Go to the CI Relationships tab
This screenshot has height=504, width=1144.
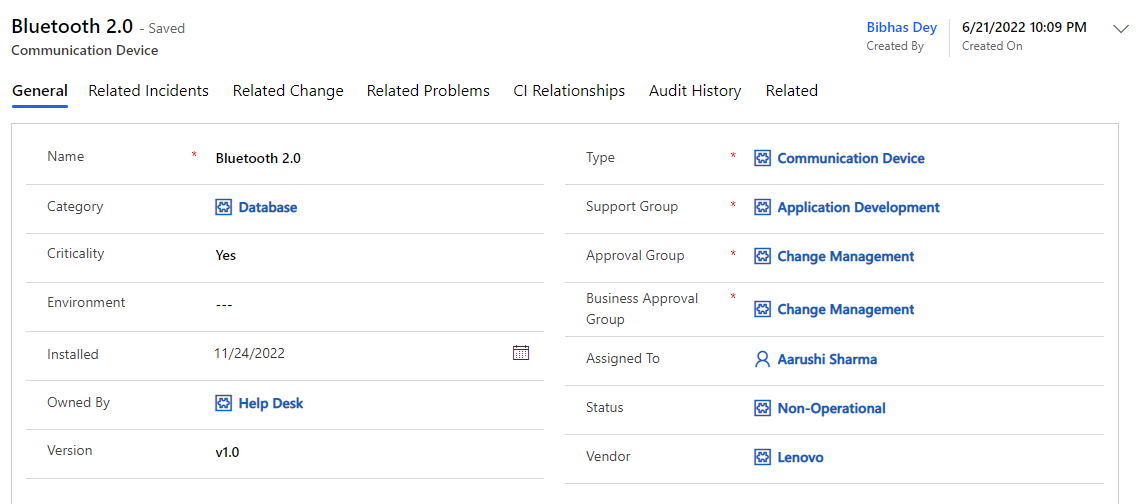click(x=569, y=91)
